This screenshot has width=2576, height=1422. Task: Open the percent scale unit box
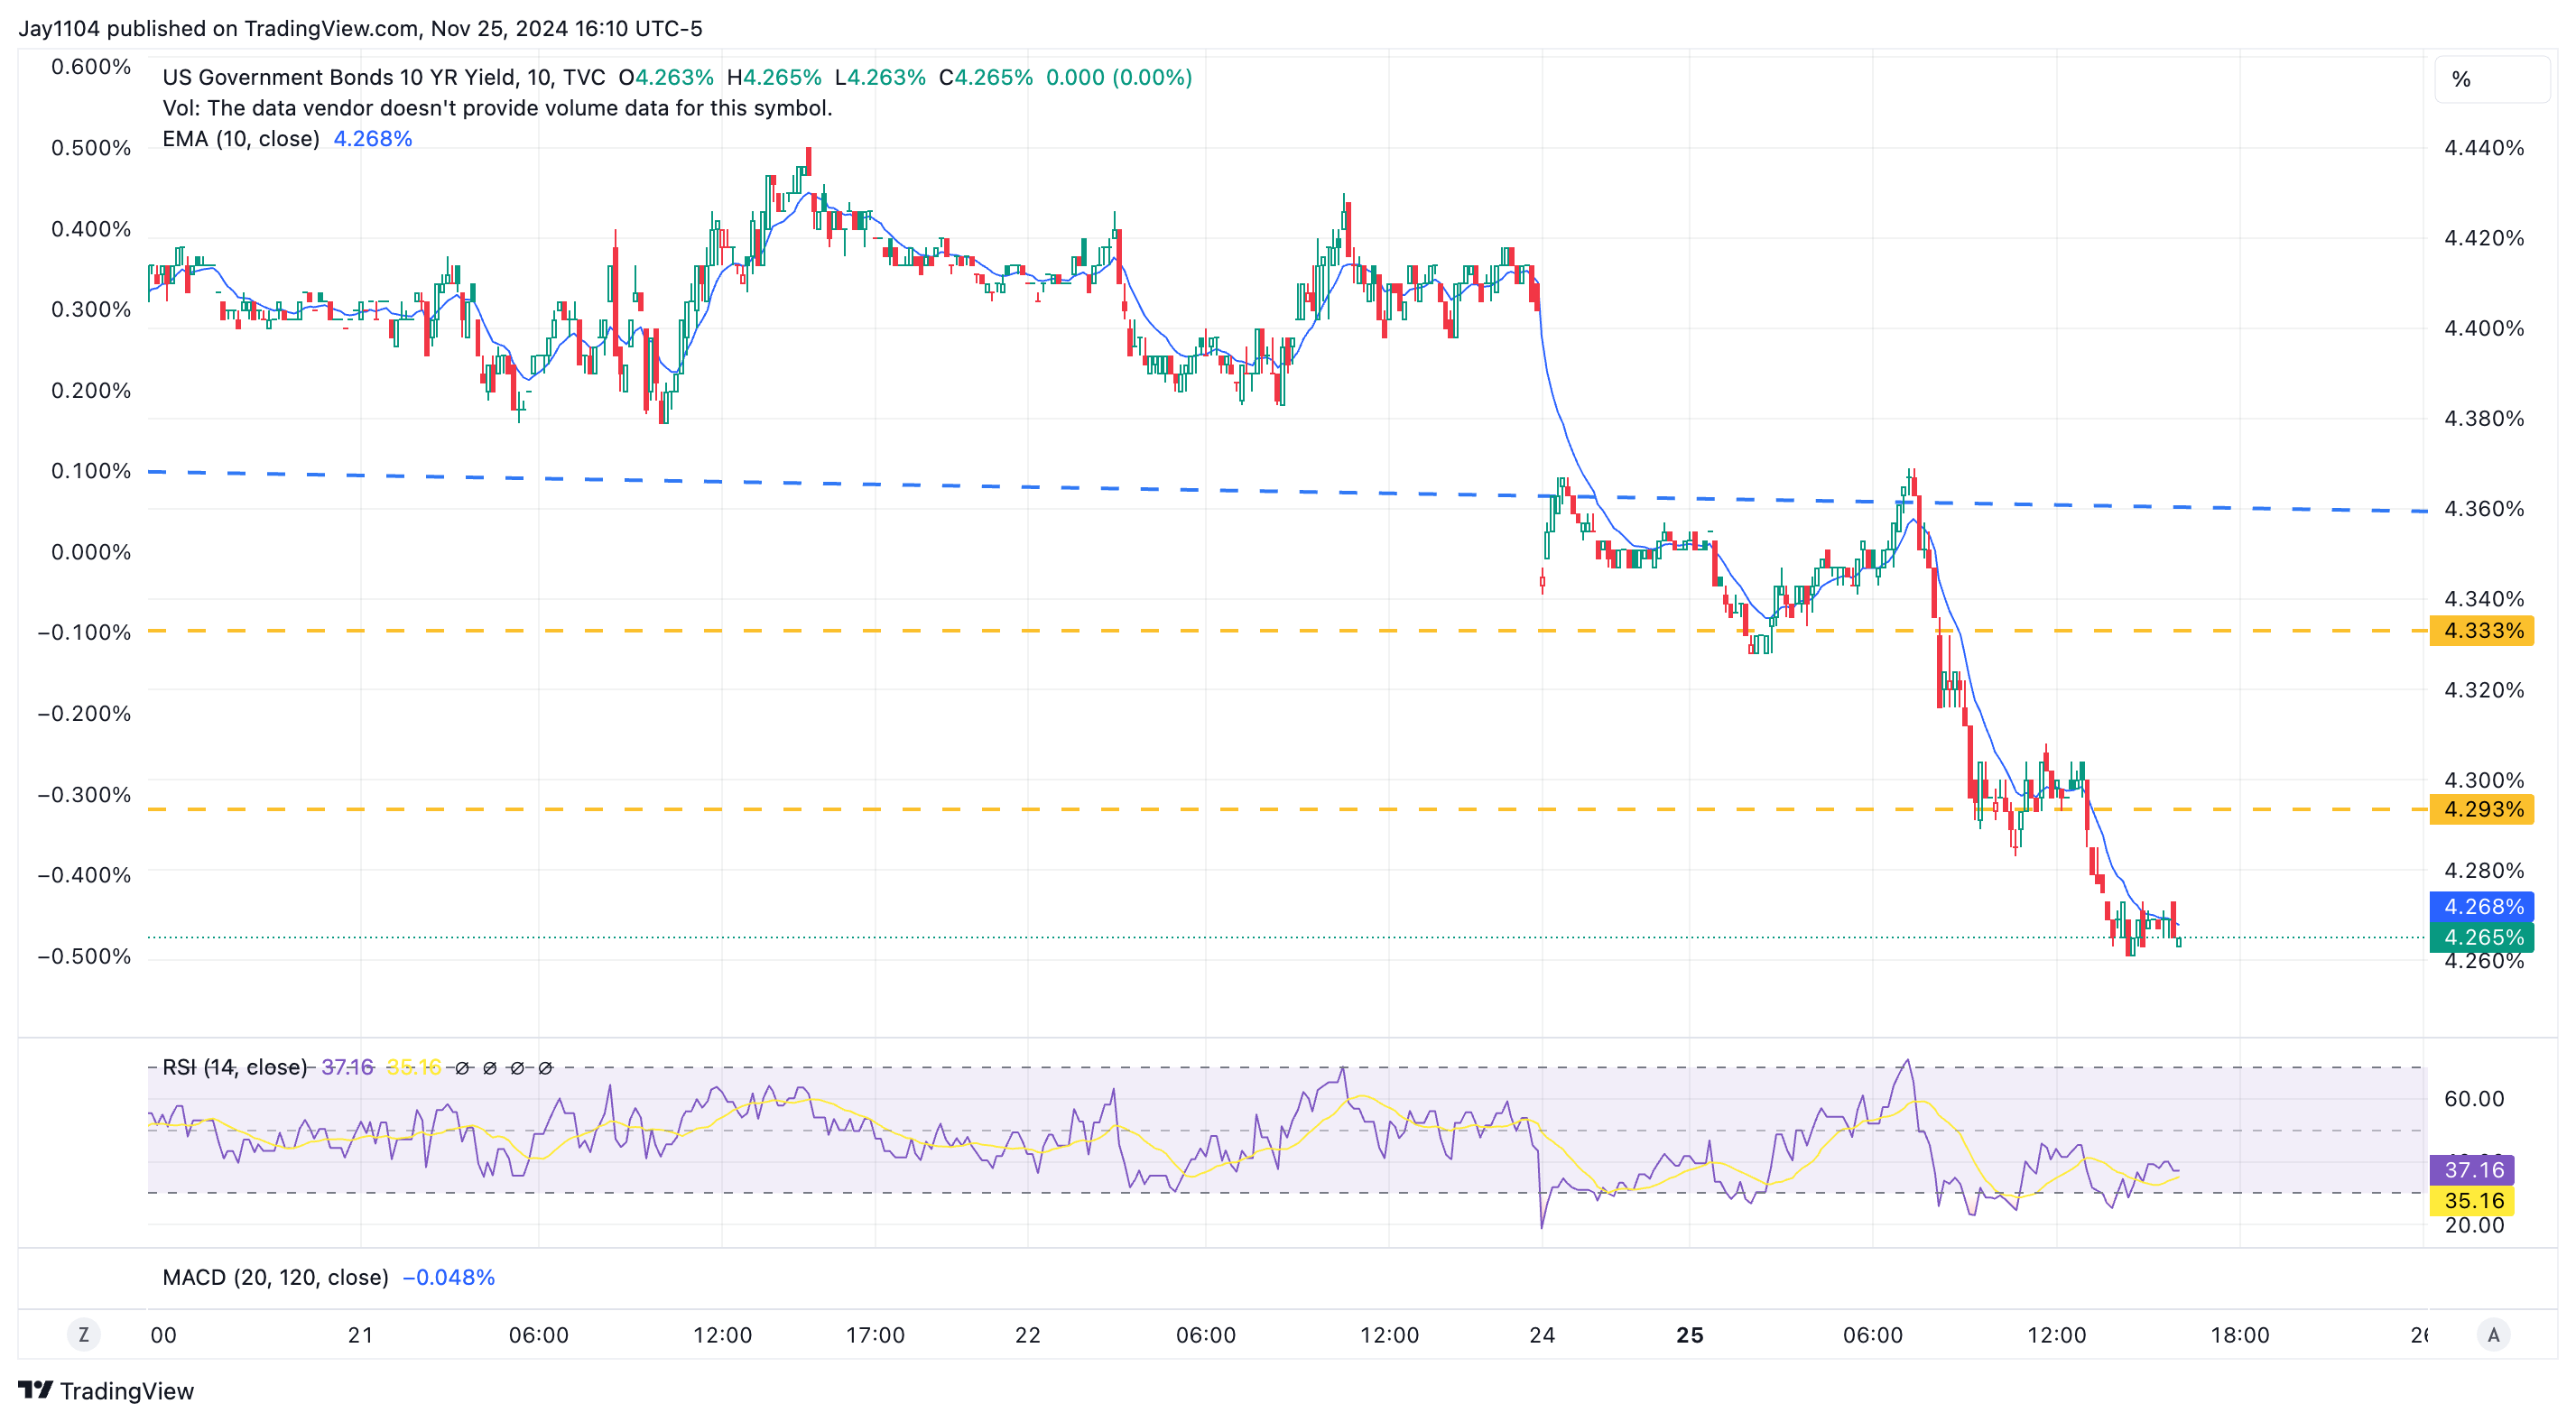point(2491,79)
